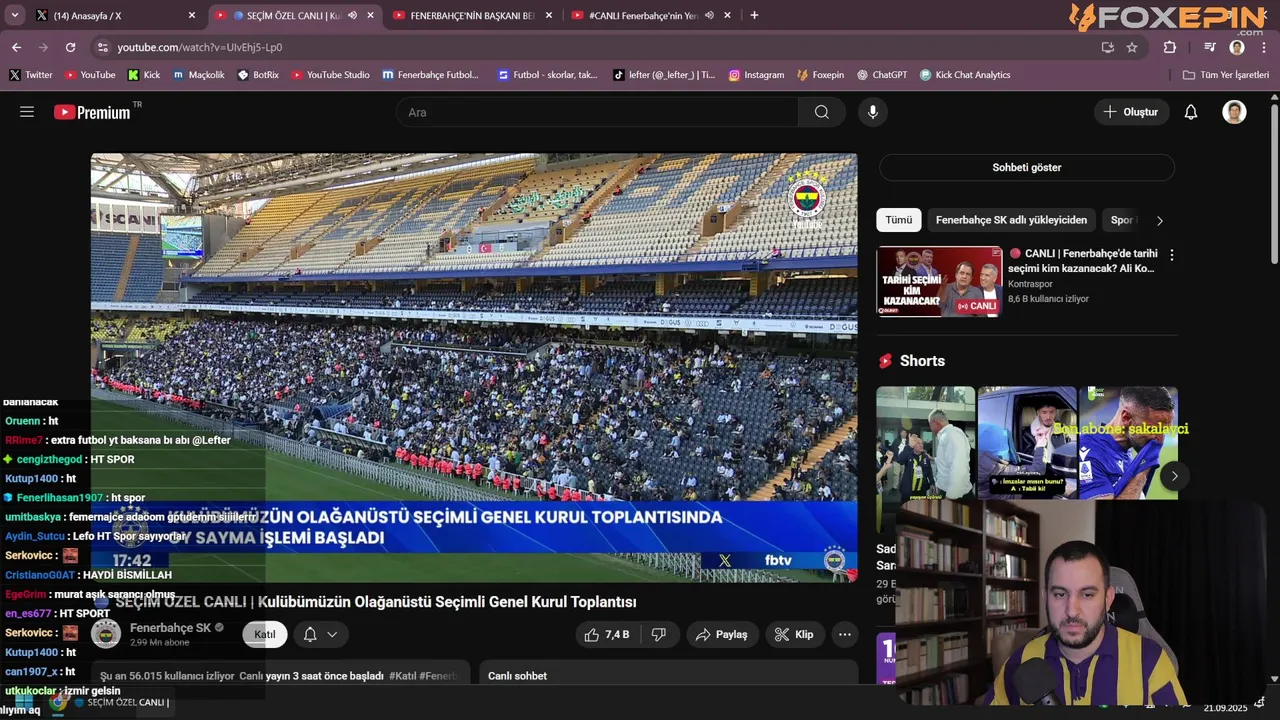The width and height of the screenshot is (1280, 720).
Task: Go to the YouTube Premium home logo
Action: [92, 112]
